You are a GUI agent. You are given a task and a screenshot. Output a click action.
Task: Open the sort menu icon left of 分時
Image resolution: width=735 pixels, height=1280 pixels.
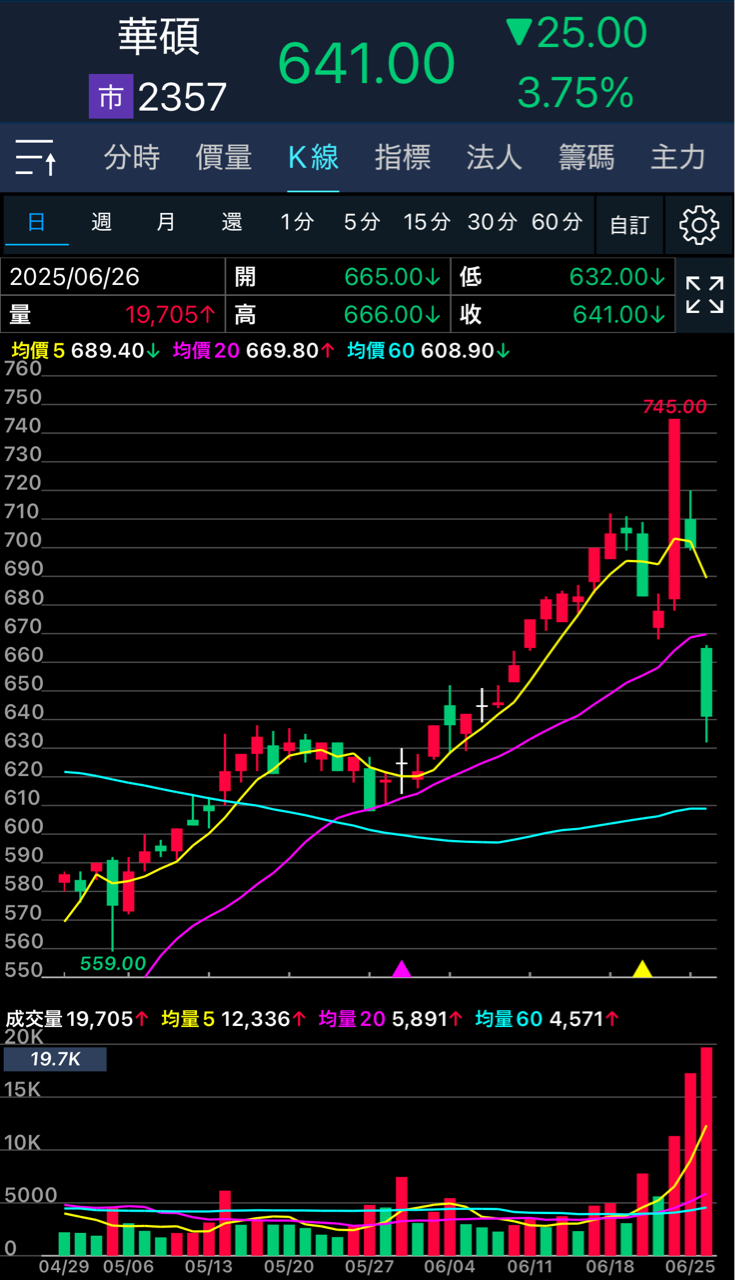point(36,158)
